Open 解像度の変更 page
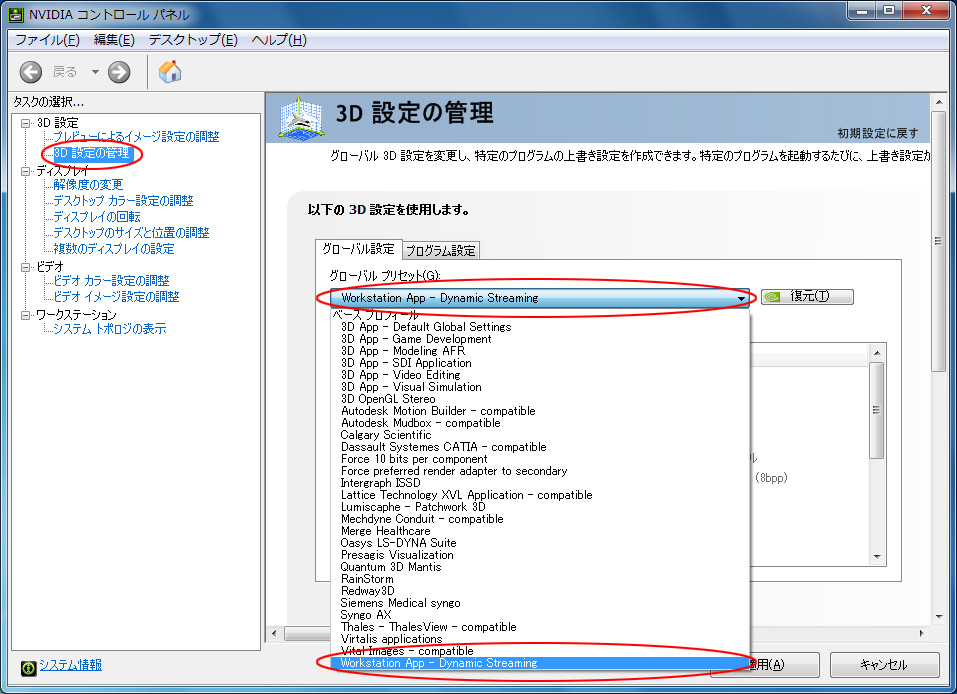Image resolution: width=957 pixels, height=694 pixels. click(x=88, y=184)
